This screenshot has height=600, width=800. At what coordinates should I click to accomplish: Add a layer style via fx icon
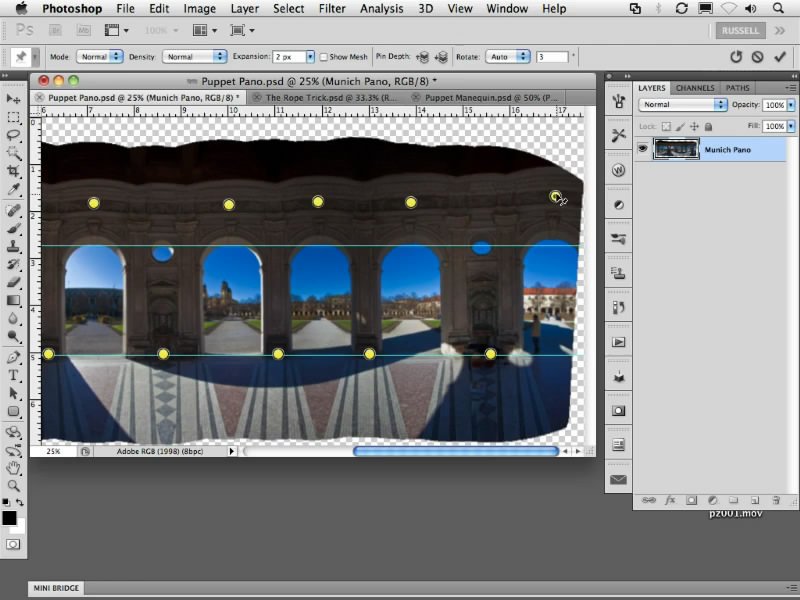pos(670,499)
